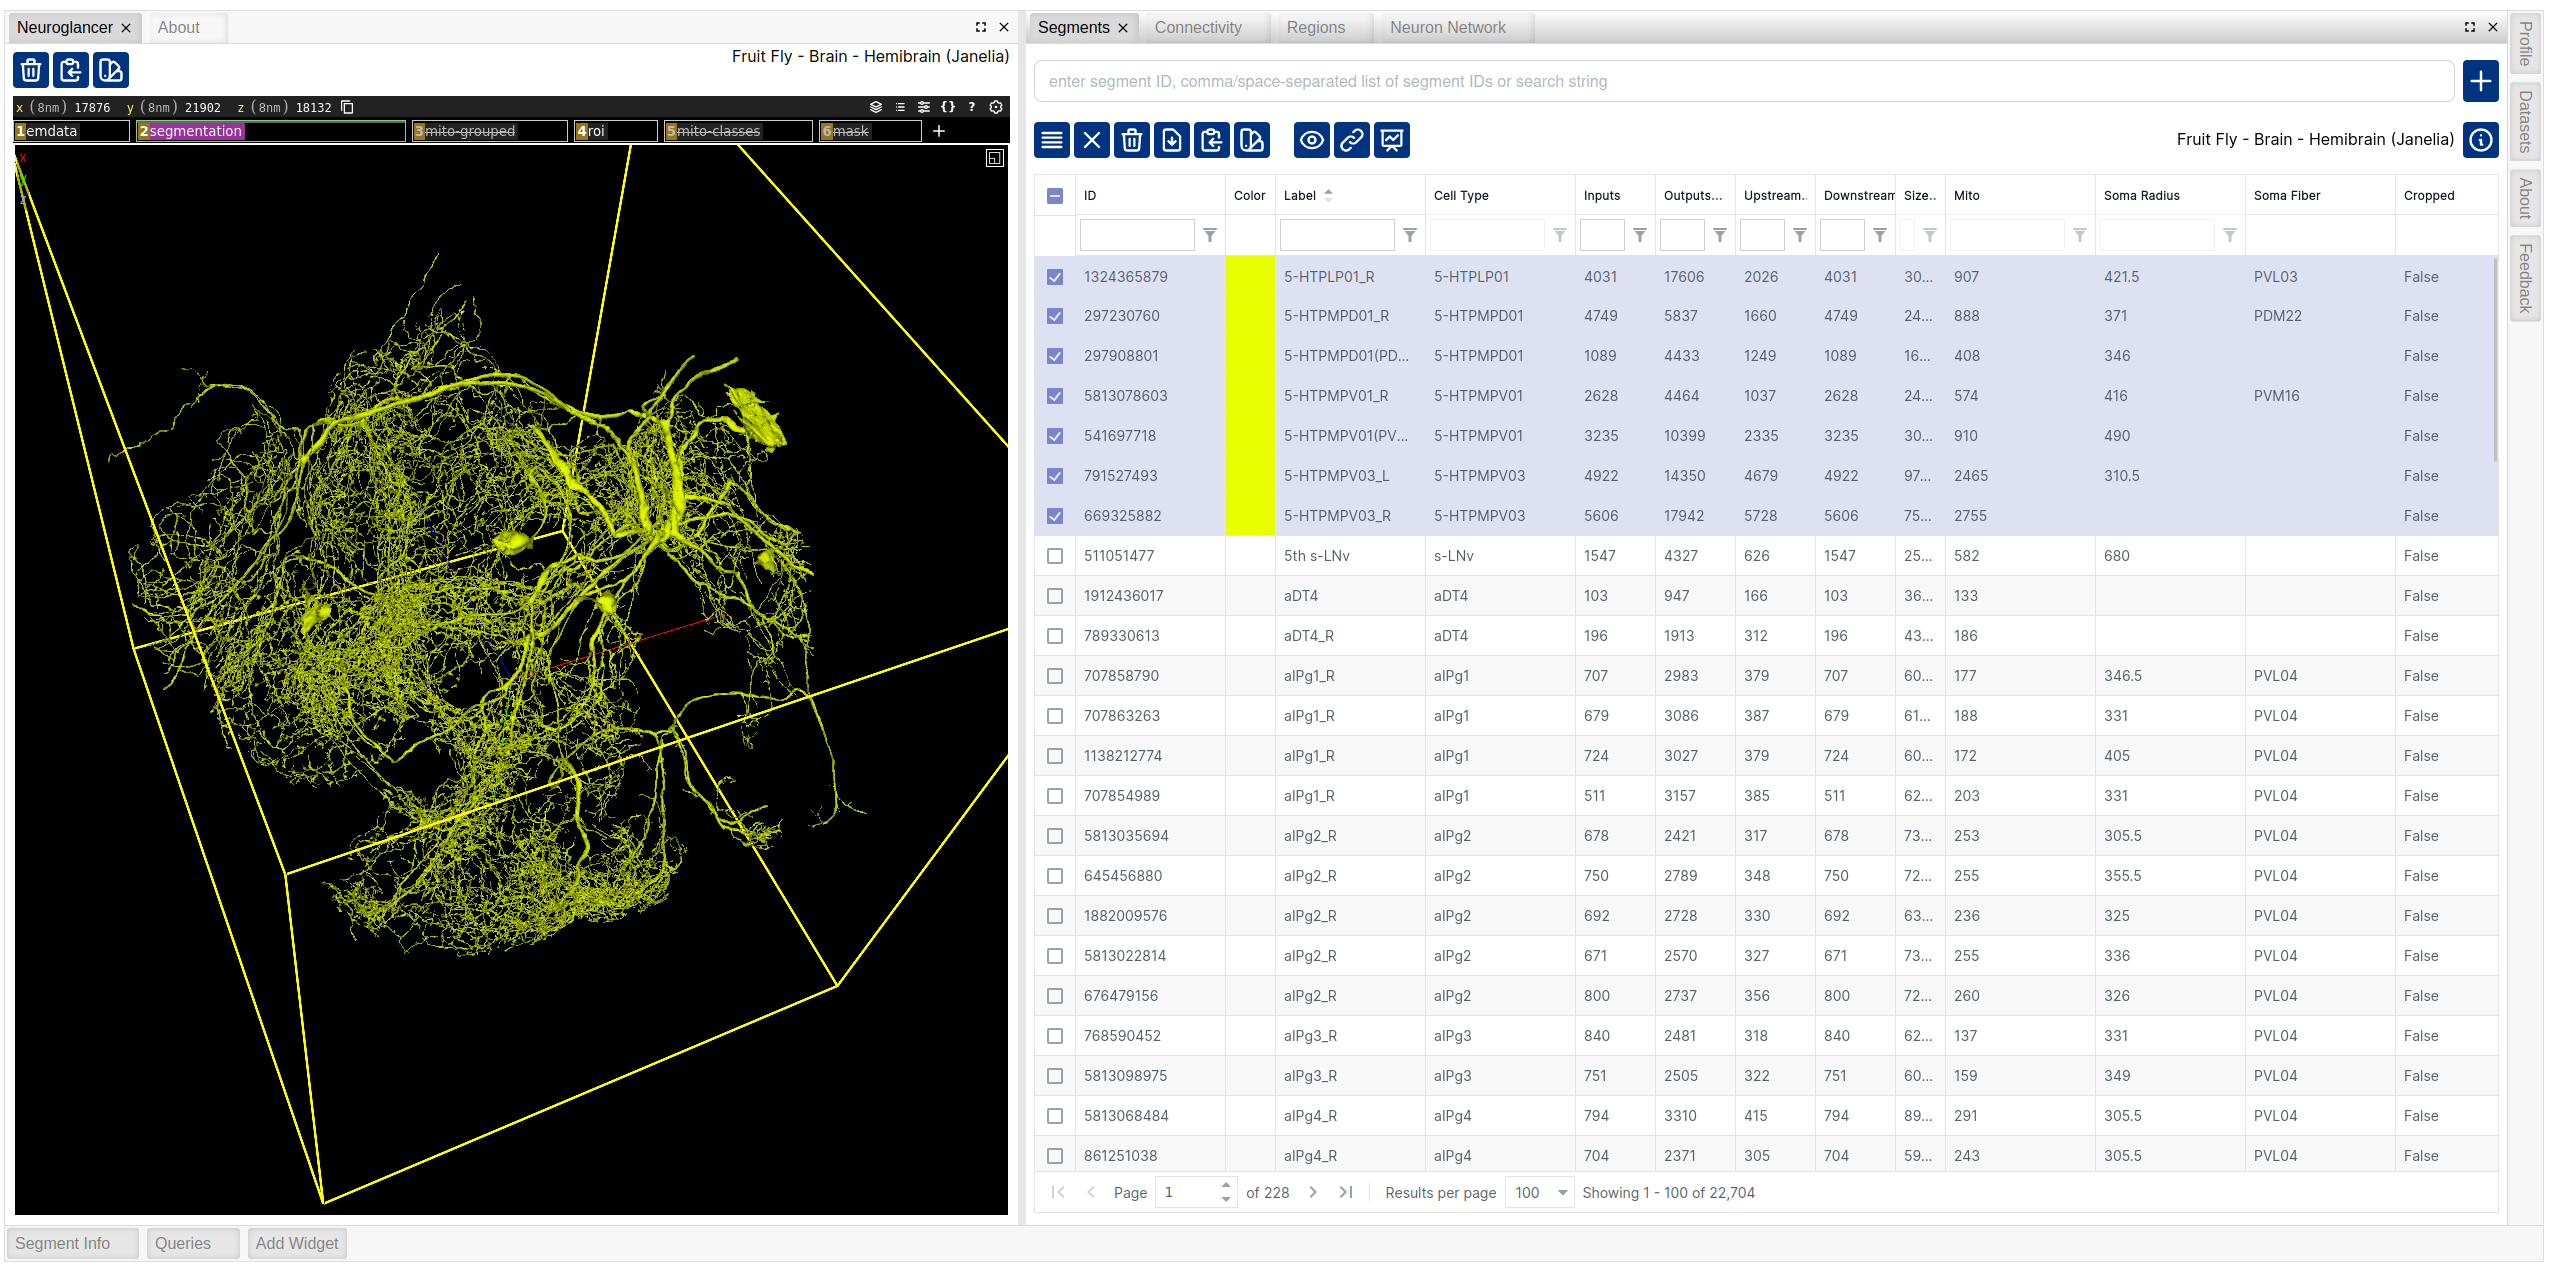Click the Segment Info button
The width and height of the screenshot is (2554, 1272).
(x=72, y=1244)
